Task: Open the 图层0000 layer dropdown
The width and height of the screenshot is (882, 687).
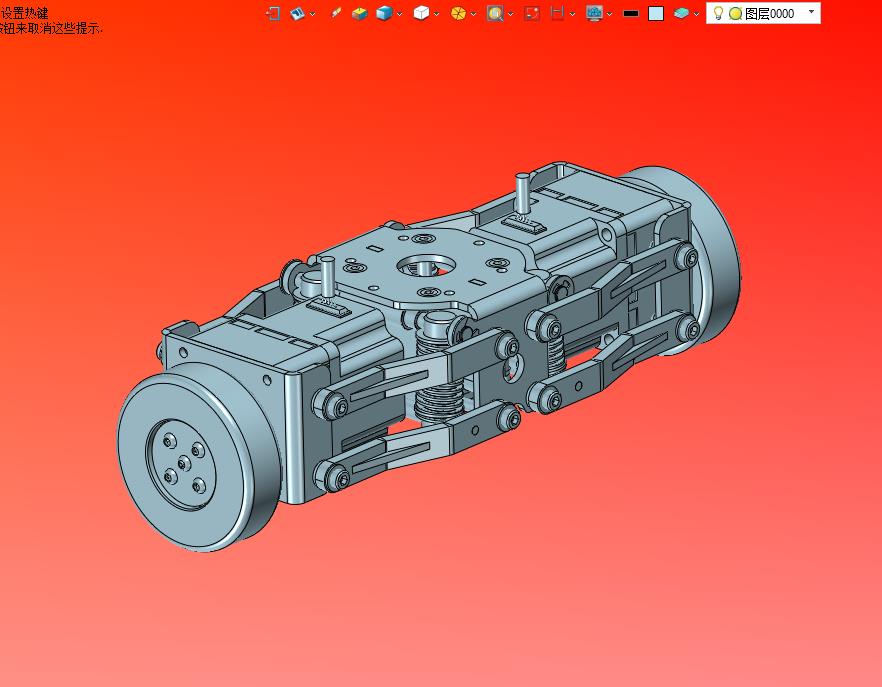Action: pos(811,12)
